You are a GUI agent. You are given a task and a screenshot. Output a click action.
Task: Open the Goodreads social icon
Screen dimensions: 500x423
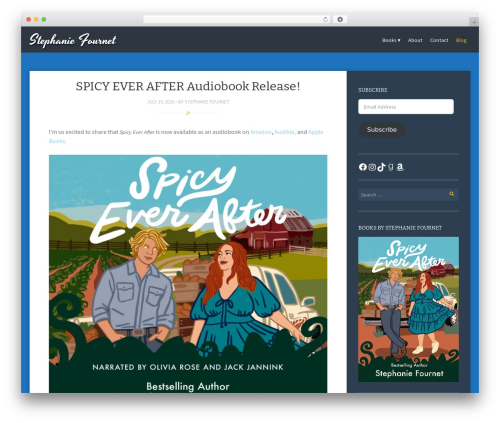(x=391, y=167)
